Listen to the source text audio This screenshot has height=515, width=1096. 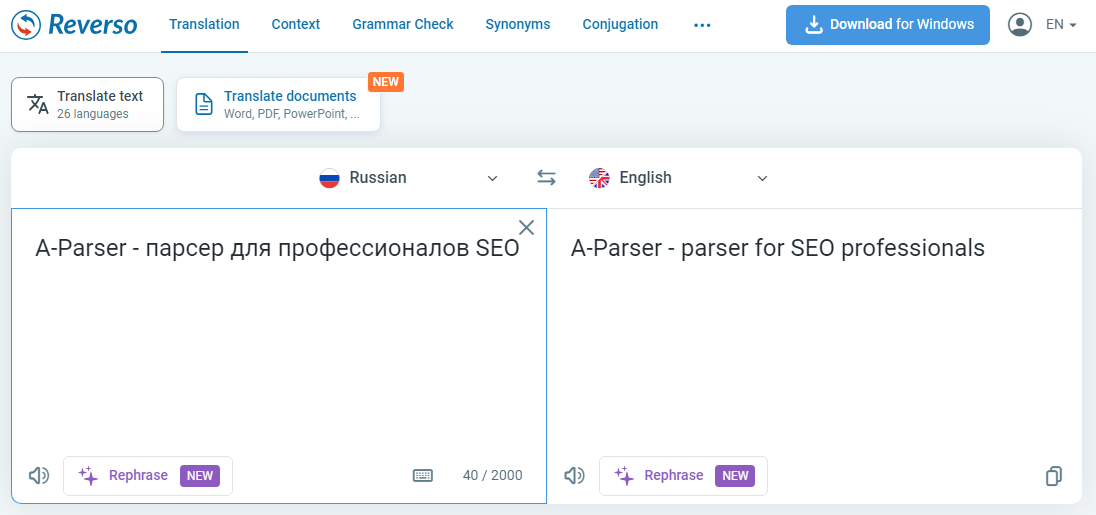38,476
